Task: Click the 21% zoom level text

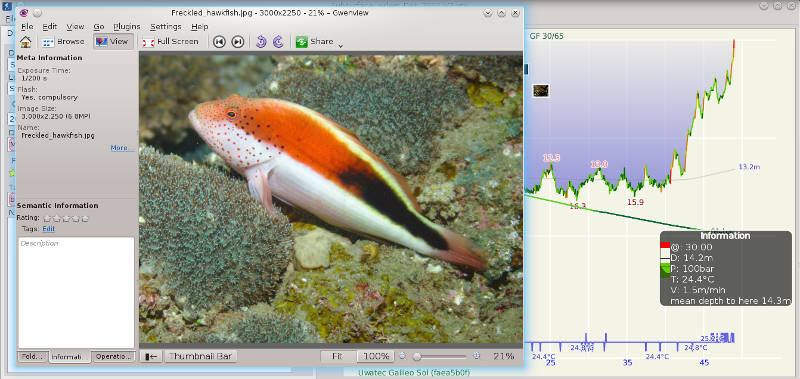Action: point(504,357)
